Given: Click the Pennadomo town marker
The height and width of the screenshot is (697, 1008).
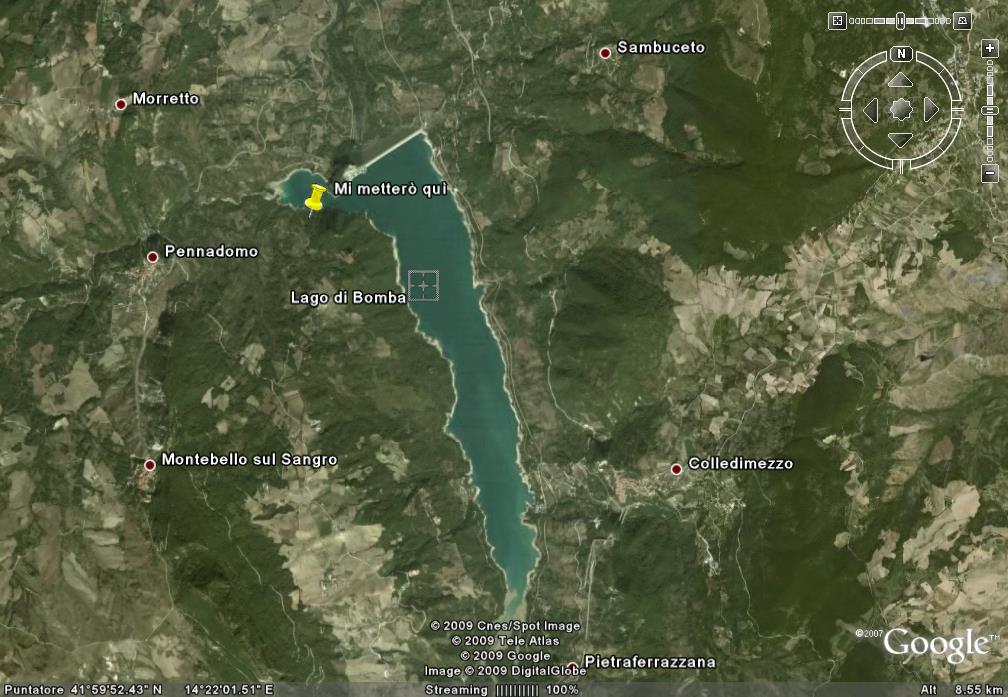Looking at the screenshot, I should click(x=153, y=257).
